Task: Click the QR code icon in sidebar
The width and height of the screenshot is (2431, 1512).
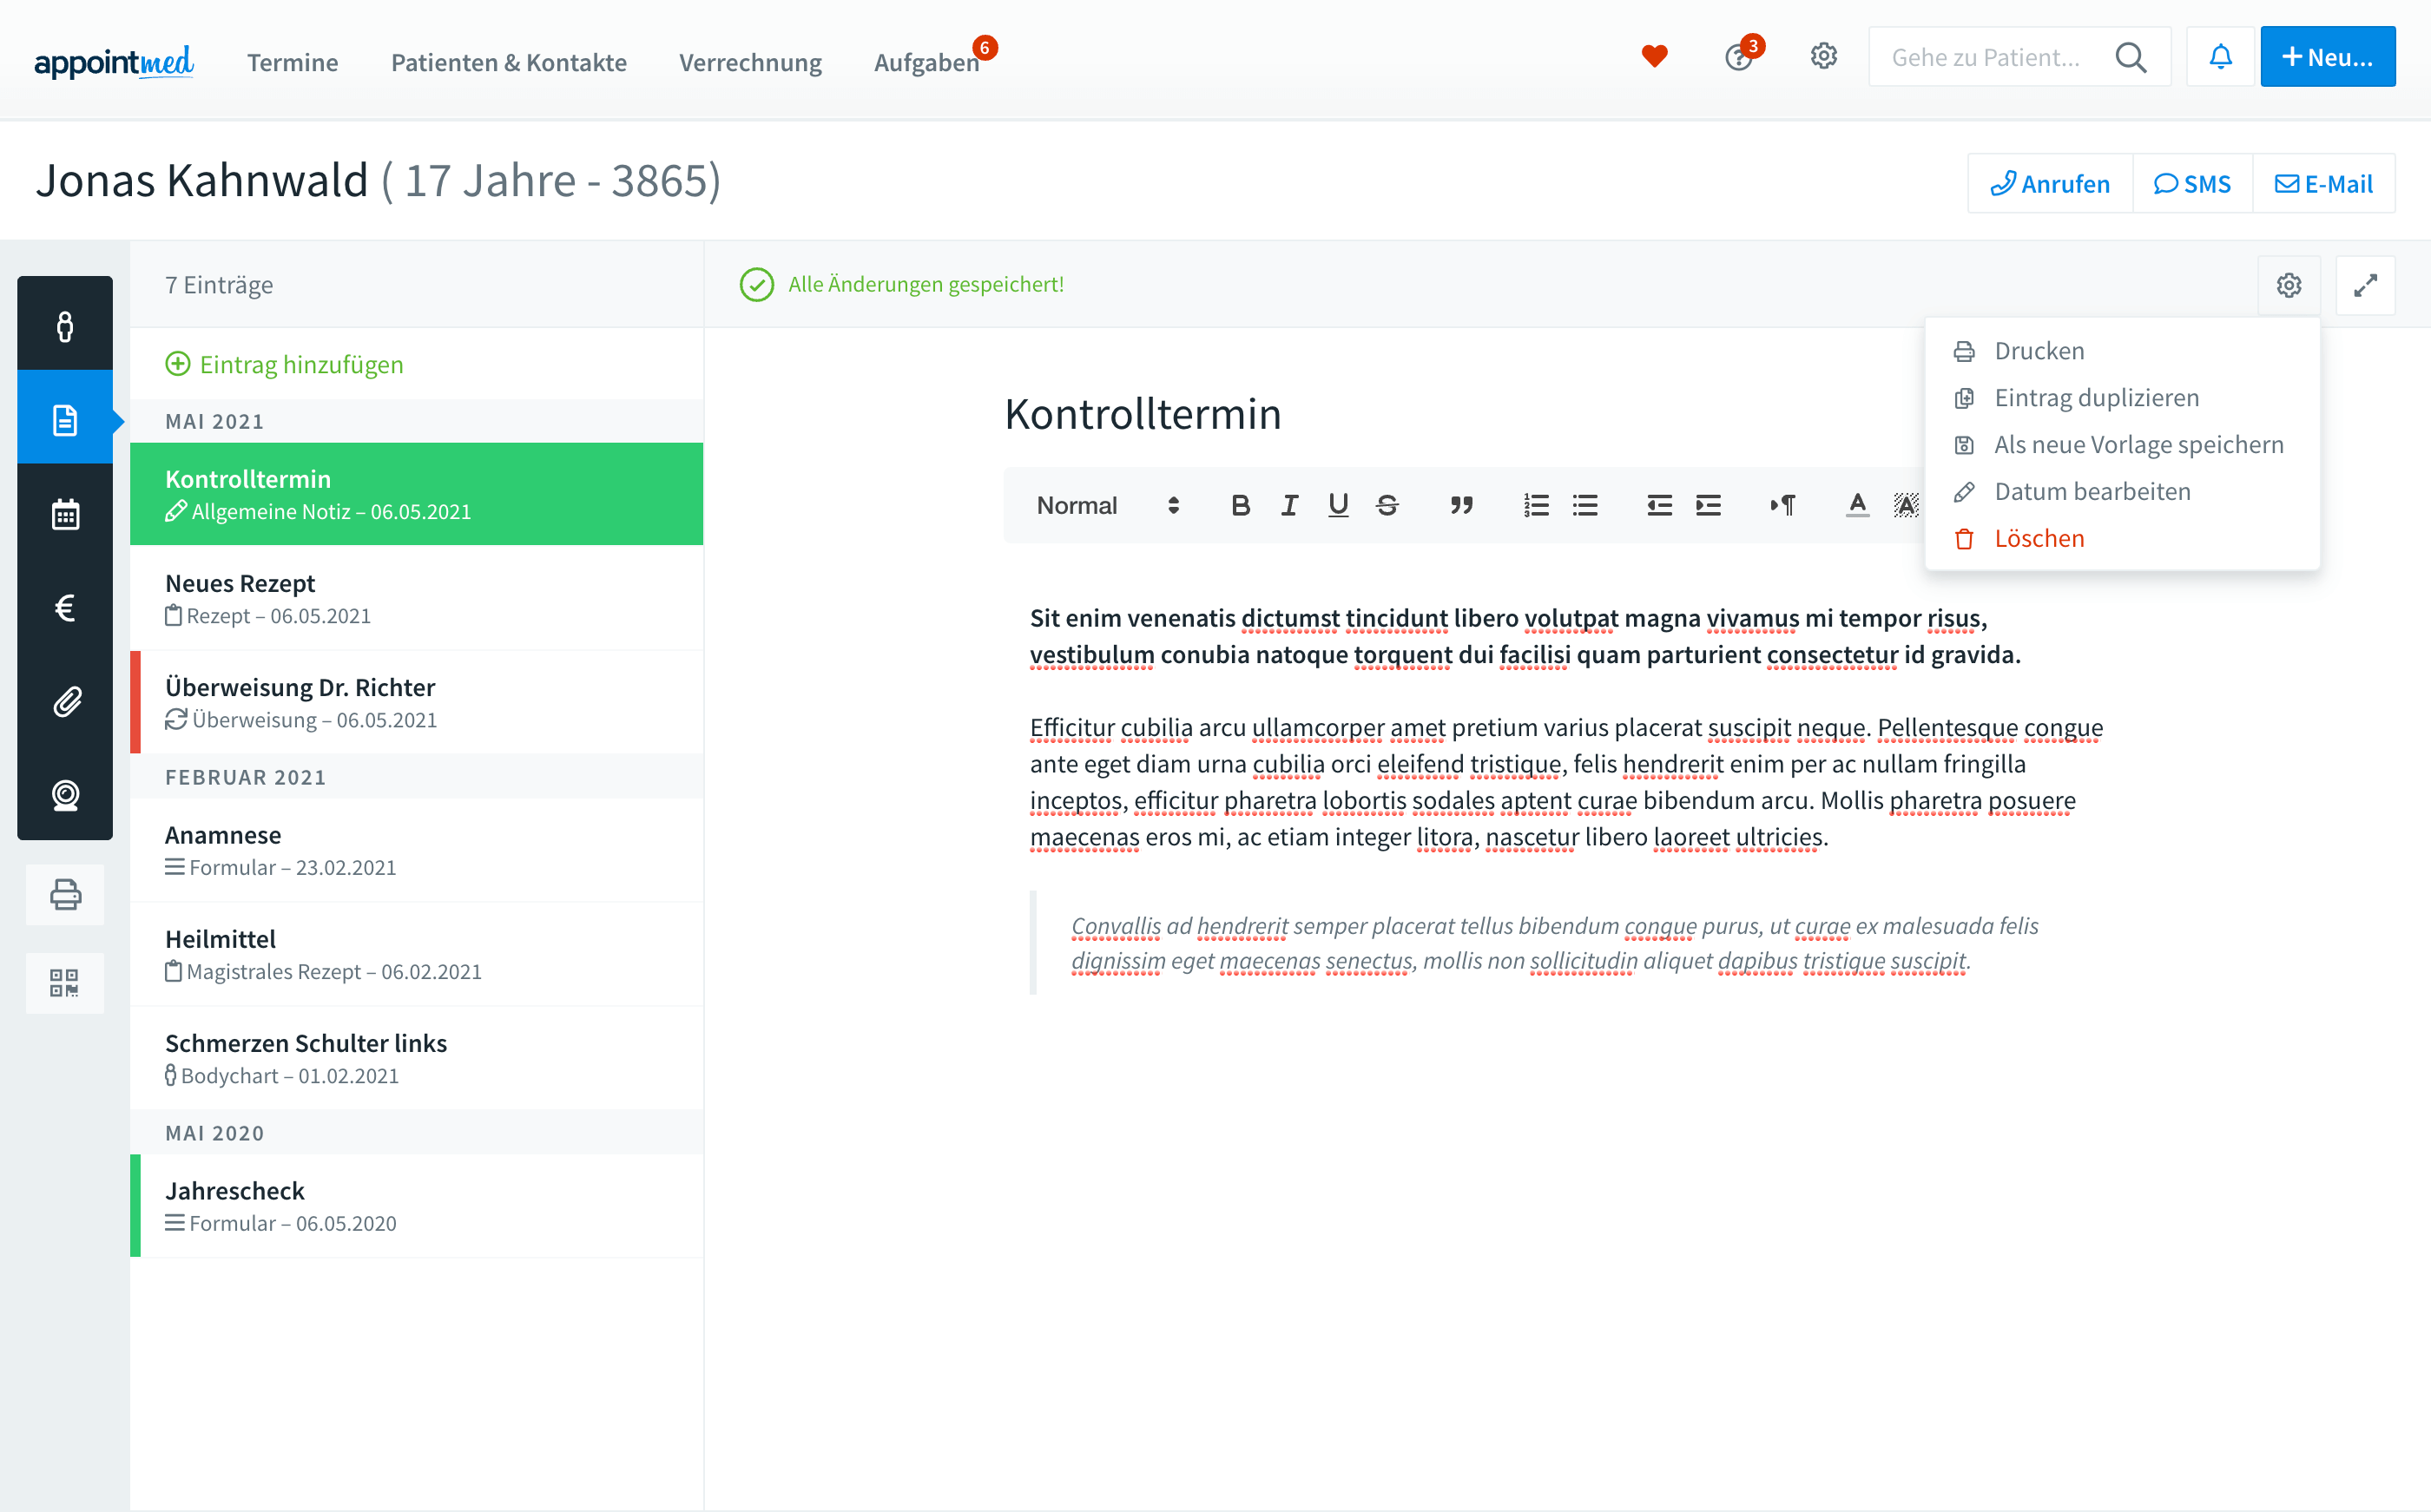Action: [x=65, y=983]
